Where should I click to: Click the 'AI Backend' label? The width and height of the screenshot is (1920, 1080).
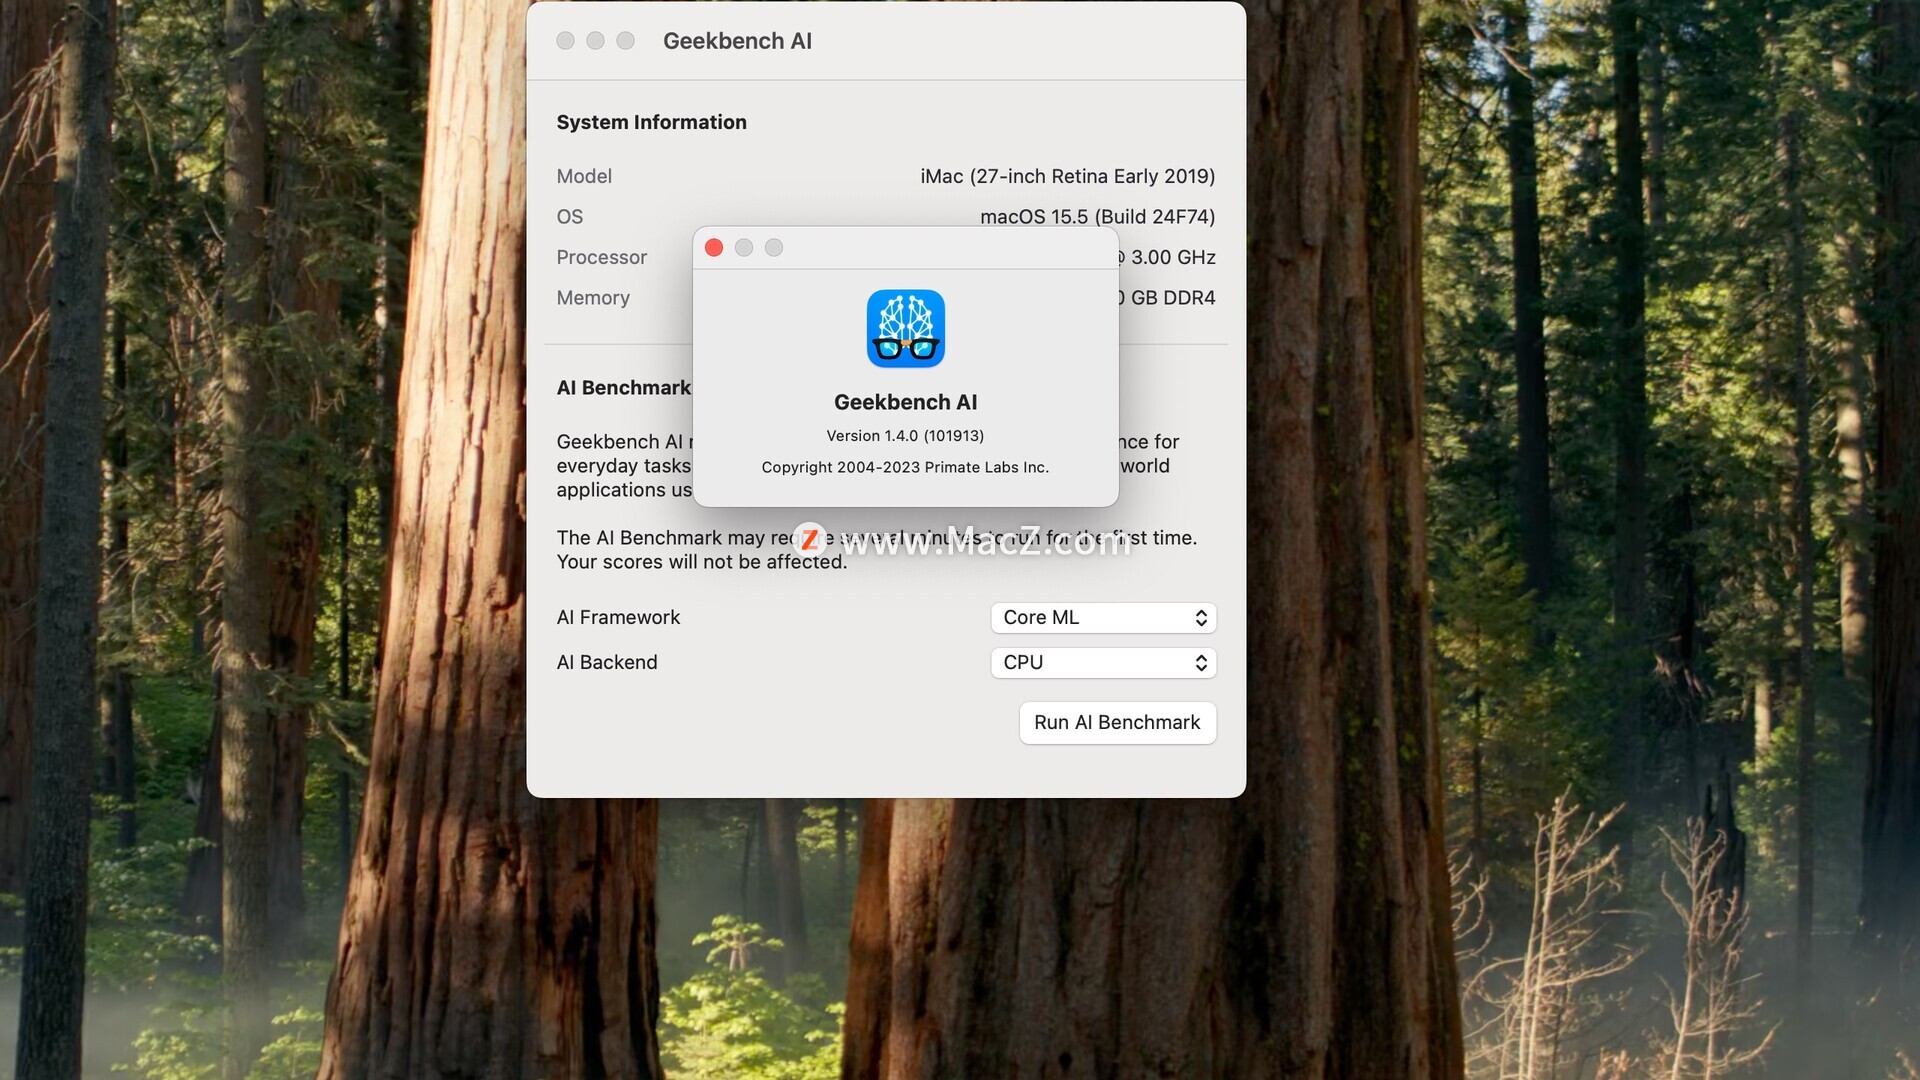[x=607, y=663]
